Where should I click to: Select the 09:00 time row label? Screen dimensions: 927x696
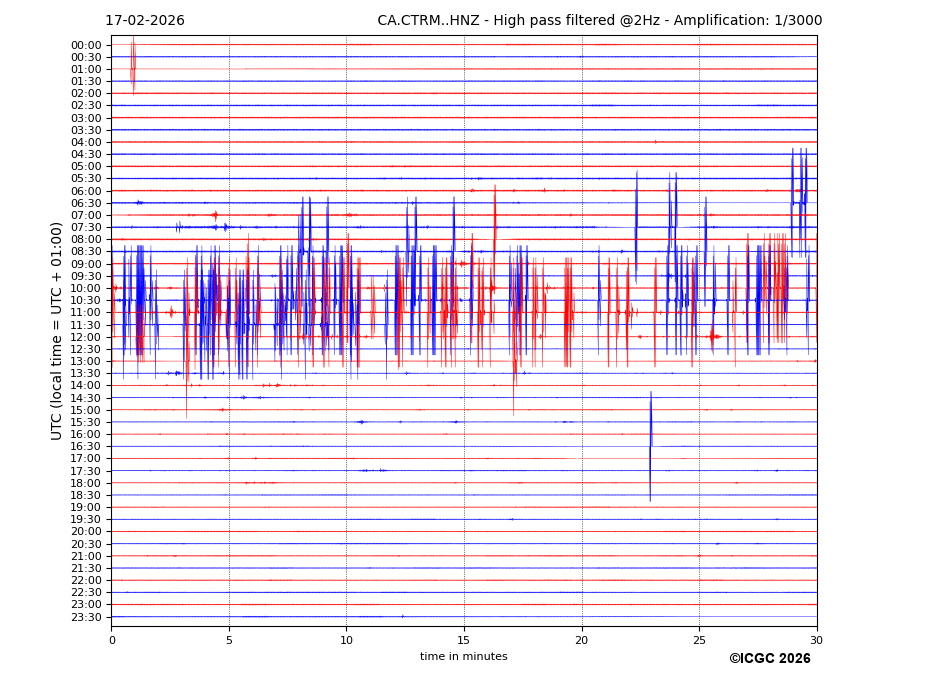pyautogui.click(x=86, y=264)
